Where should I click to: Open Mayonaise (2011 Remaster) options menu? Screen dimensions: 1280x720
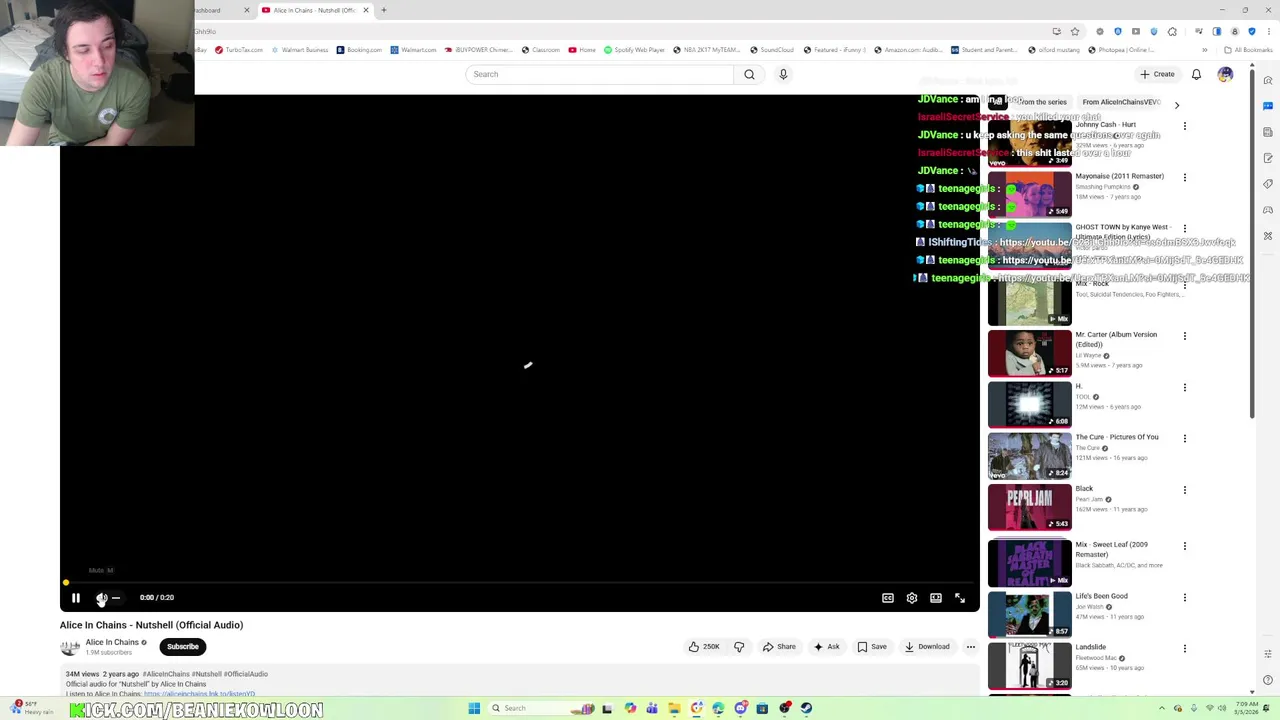tap(1185, 178)
